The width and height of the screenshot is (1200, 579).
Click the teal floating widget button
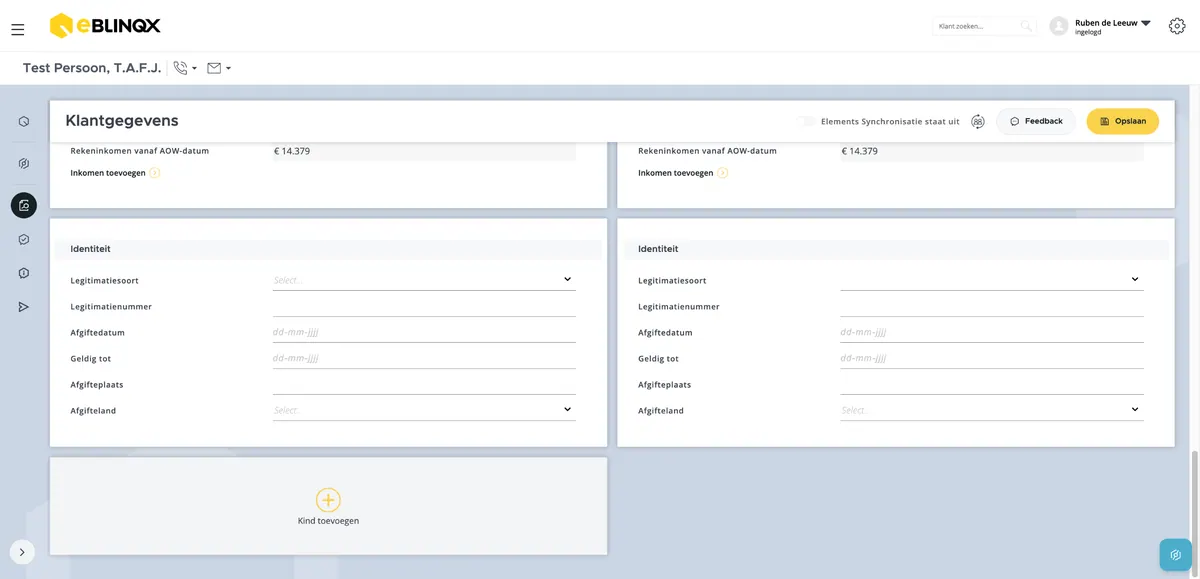(1175, 555)
